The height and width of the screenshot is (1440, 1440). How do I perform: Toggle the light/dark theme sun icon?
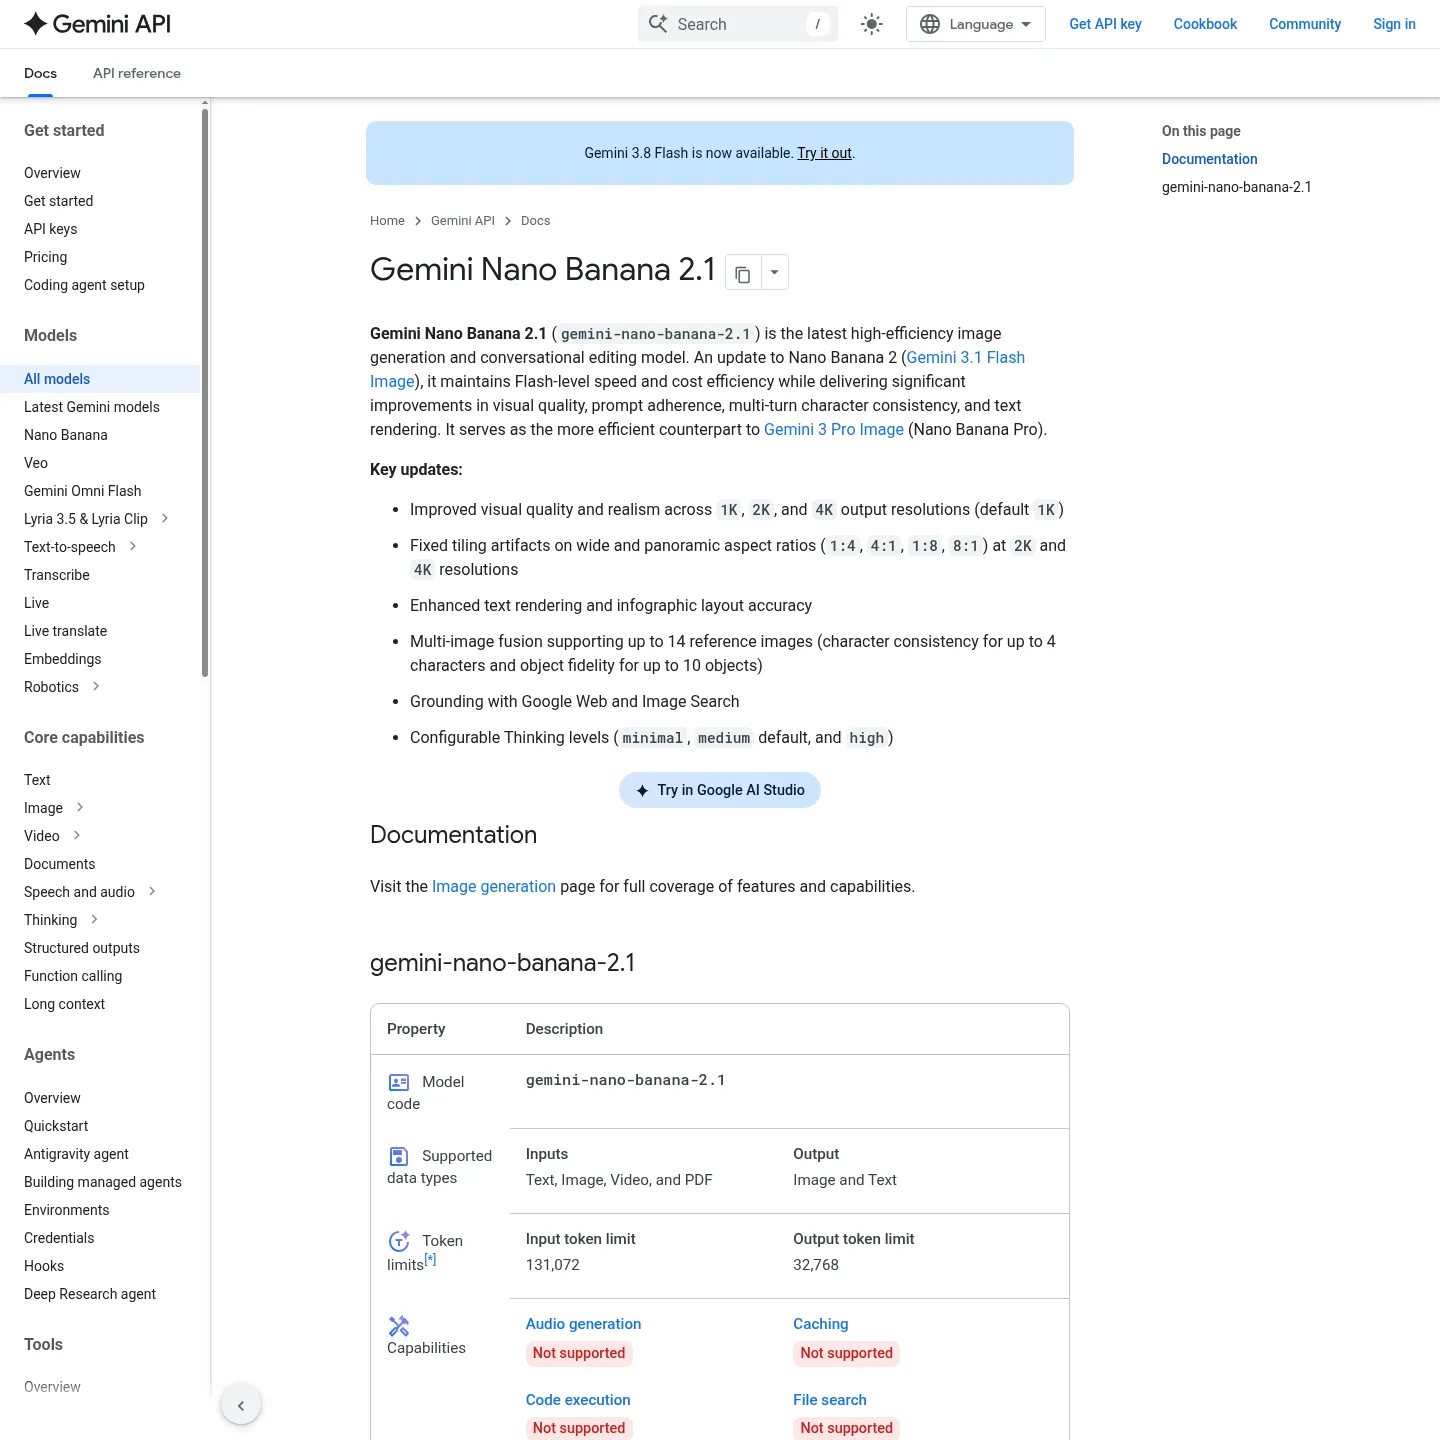[872, 24]
